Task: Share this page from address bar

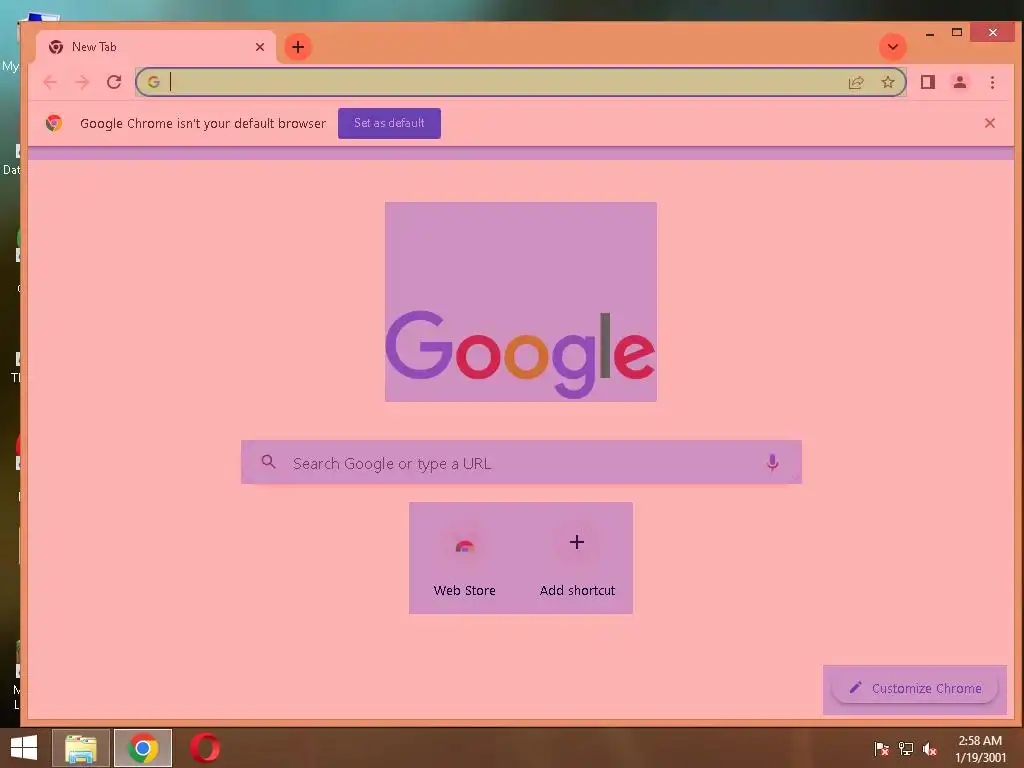Action: click(x=856, y=82)
